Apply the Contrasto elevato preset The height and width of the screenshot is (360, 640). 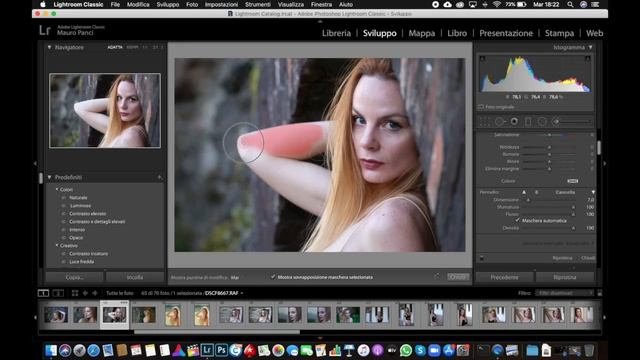click(x=88, y=213)
